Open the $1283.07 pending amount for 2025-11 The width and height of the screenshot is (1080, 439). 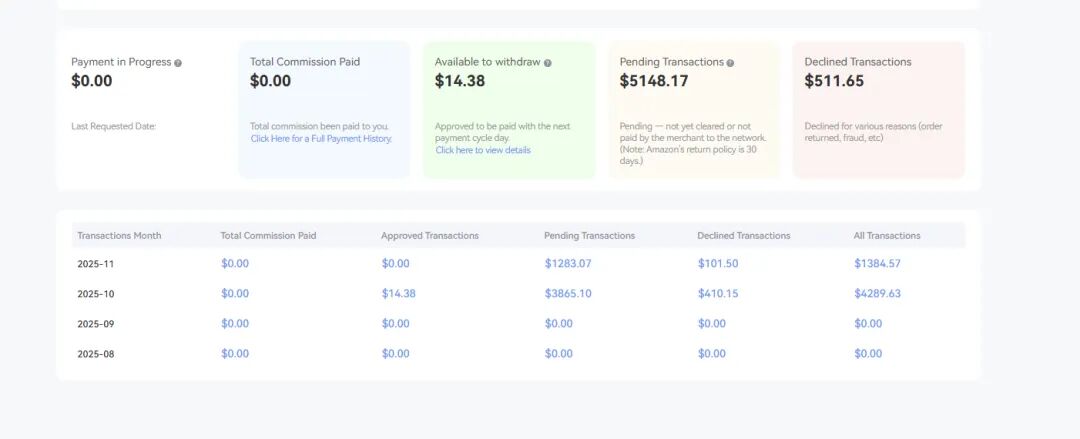(568, 264)
